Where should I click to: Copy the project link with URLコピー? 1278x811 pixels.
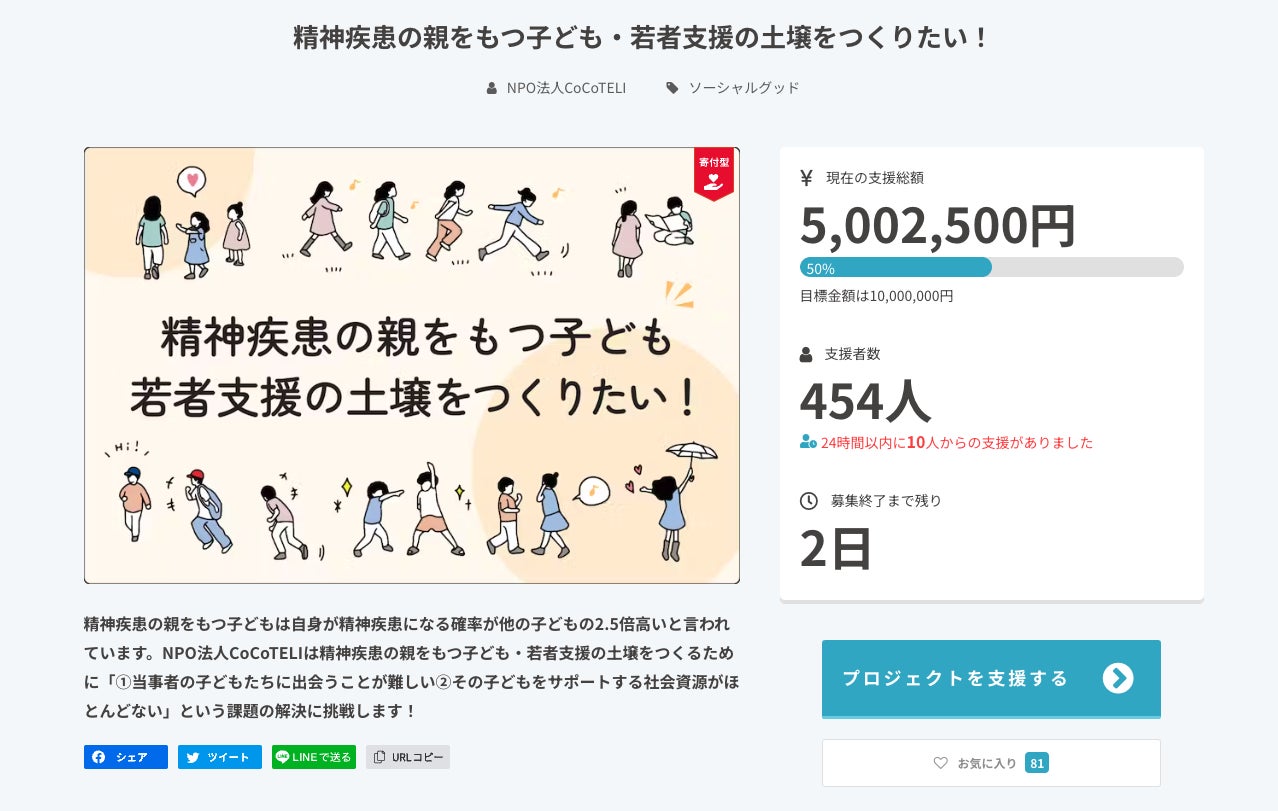coord(408,757)
